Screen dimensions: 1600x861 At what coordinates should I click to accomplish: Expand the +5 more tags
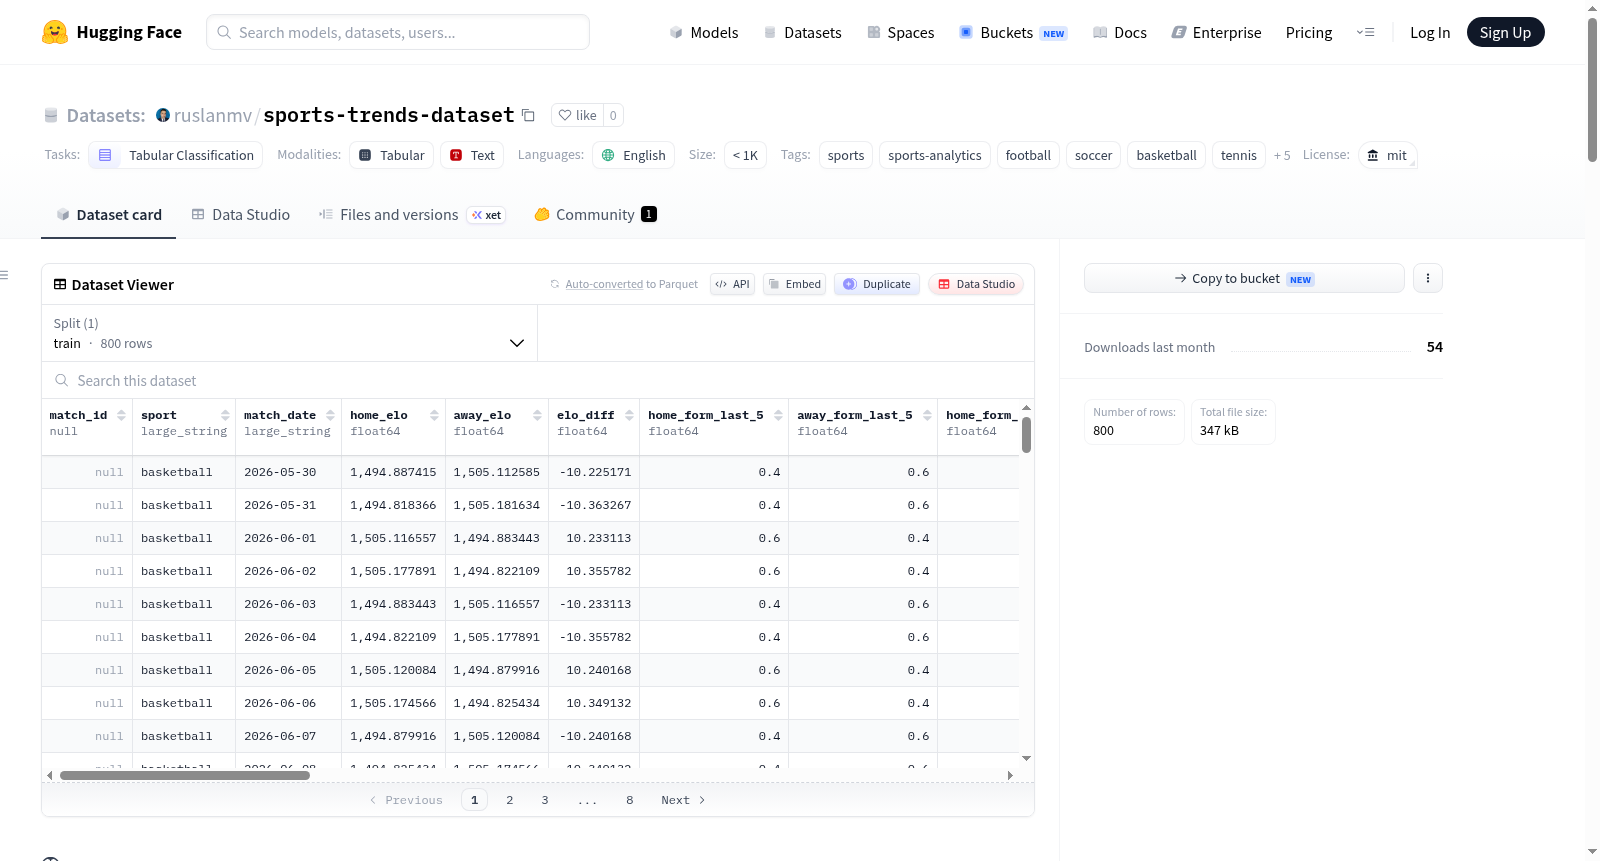[1282, 155]
